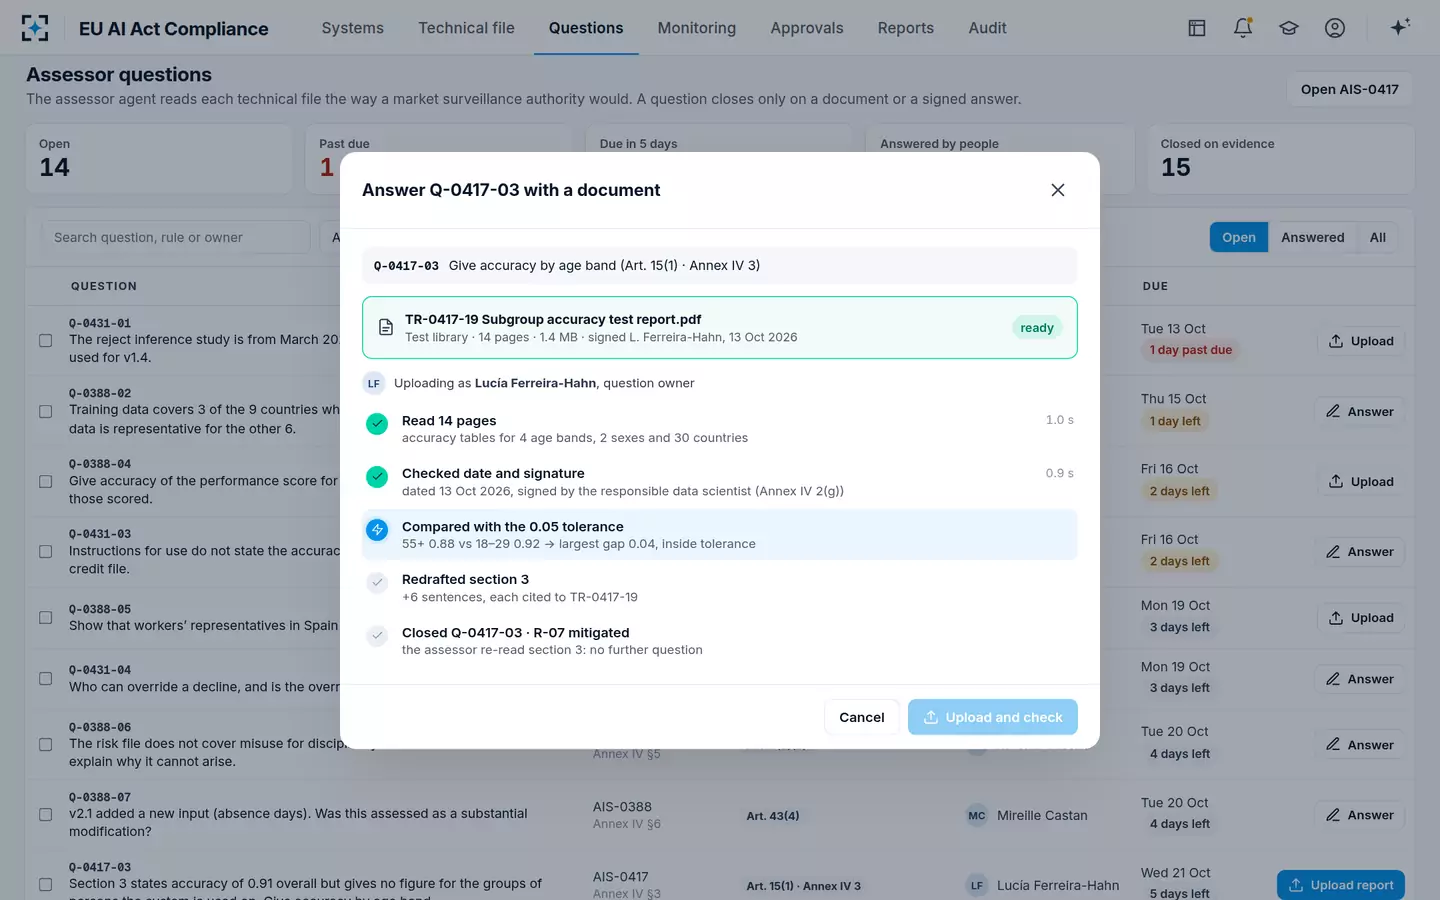The image size is (1440, 900).
Task: Tick the checkbox for question Q-0388-02
Action: pyautogui.click(x=46, y=411)
